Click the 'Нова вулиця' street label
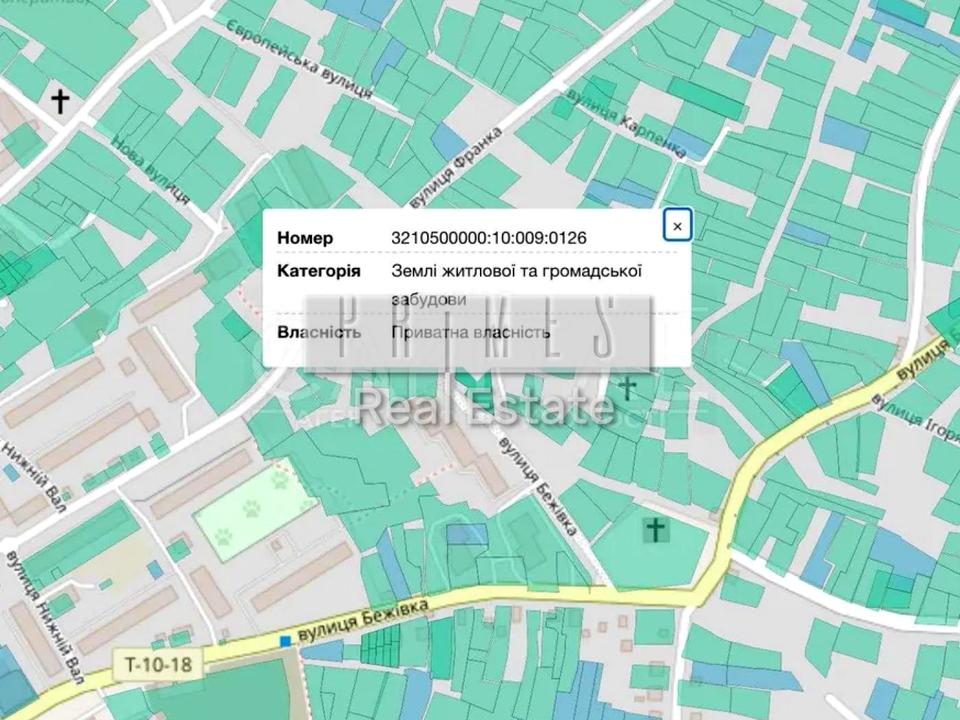The width and height of the screenshot is (960, 720). (150, 170)
